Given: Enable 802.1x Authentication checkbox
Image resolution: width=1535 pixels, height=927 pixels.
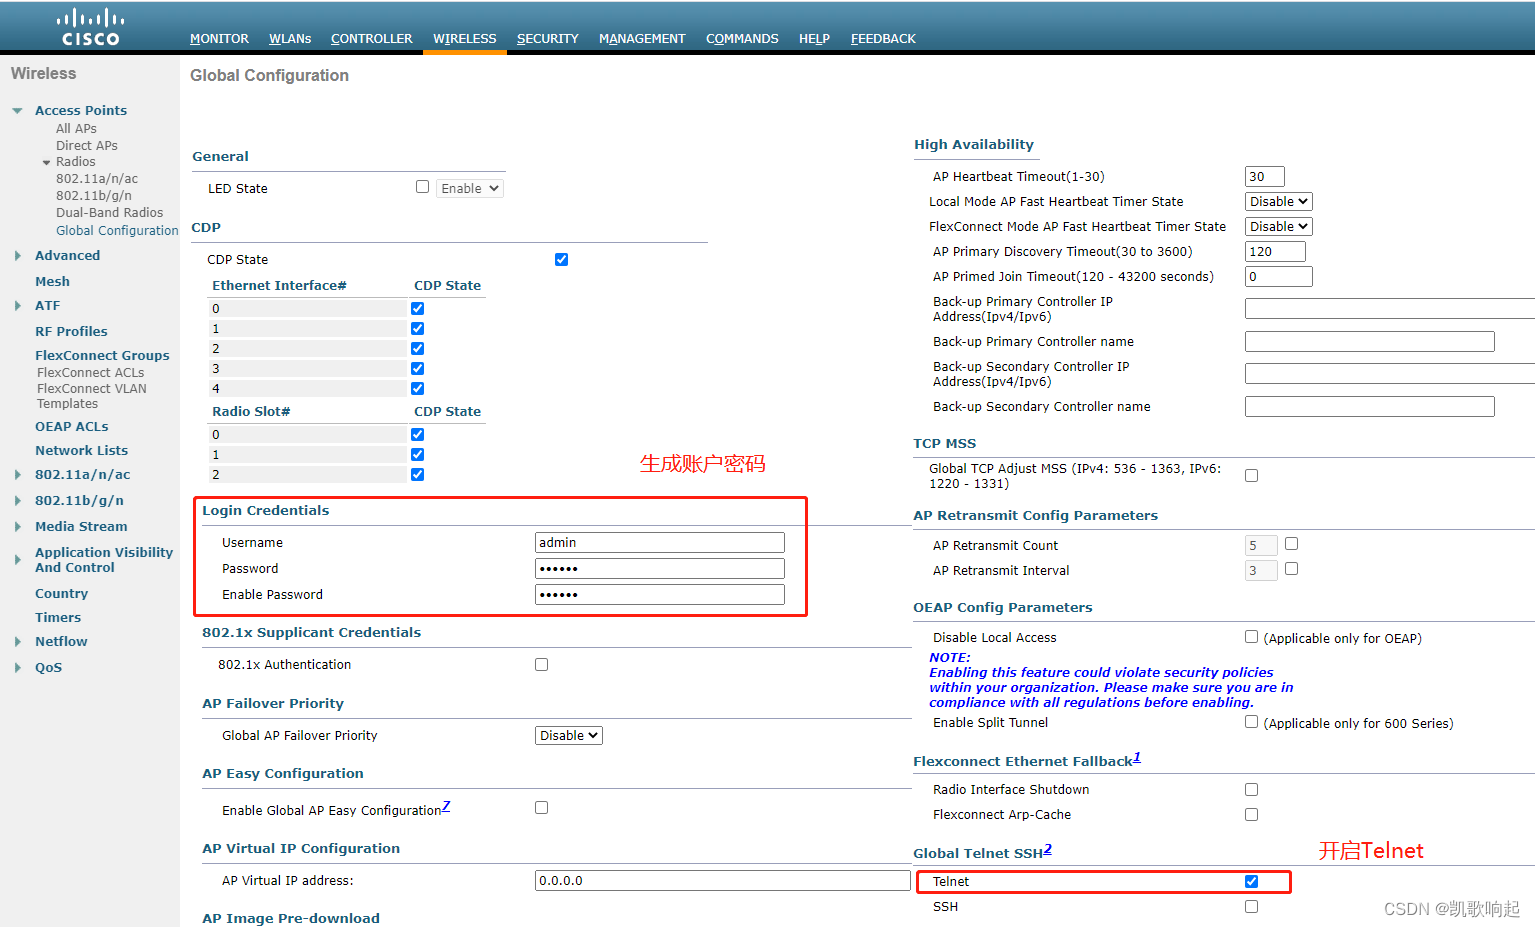Looking at the screenshot, I should [x=541, y=665].
